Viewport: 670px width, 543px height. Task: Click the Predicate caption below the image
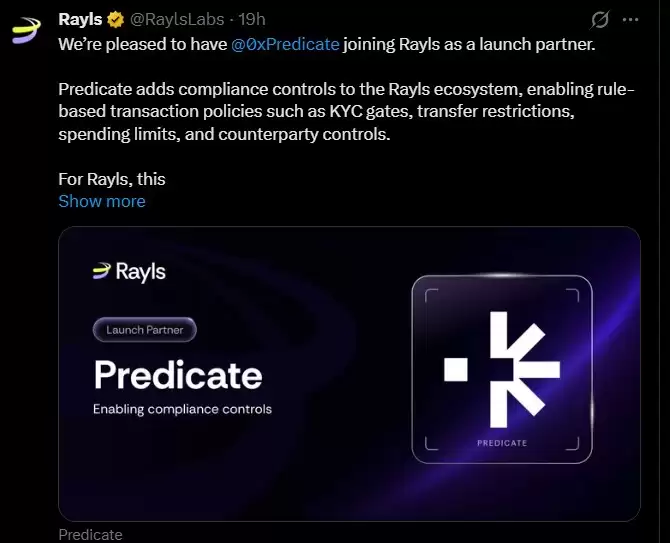pyautogui.click(x=90, y=535)
